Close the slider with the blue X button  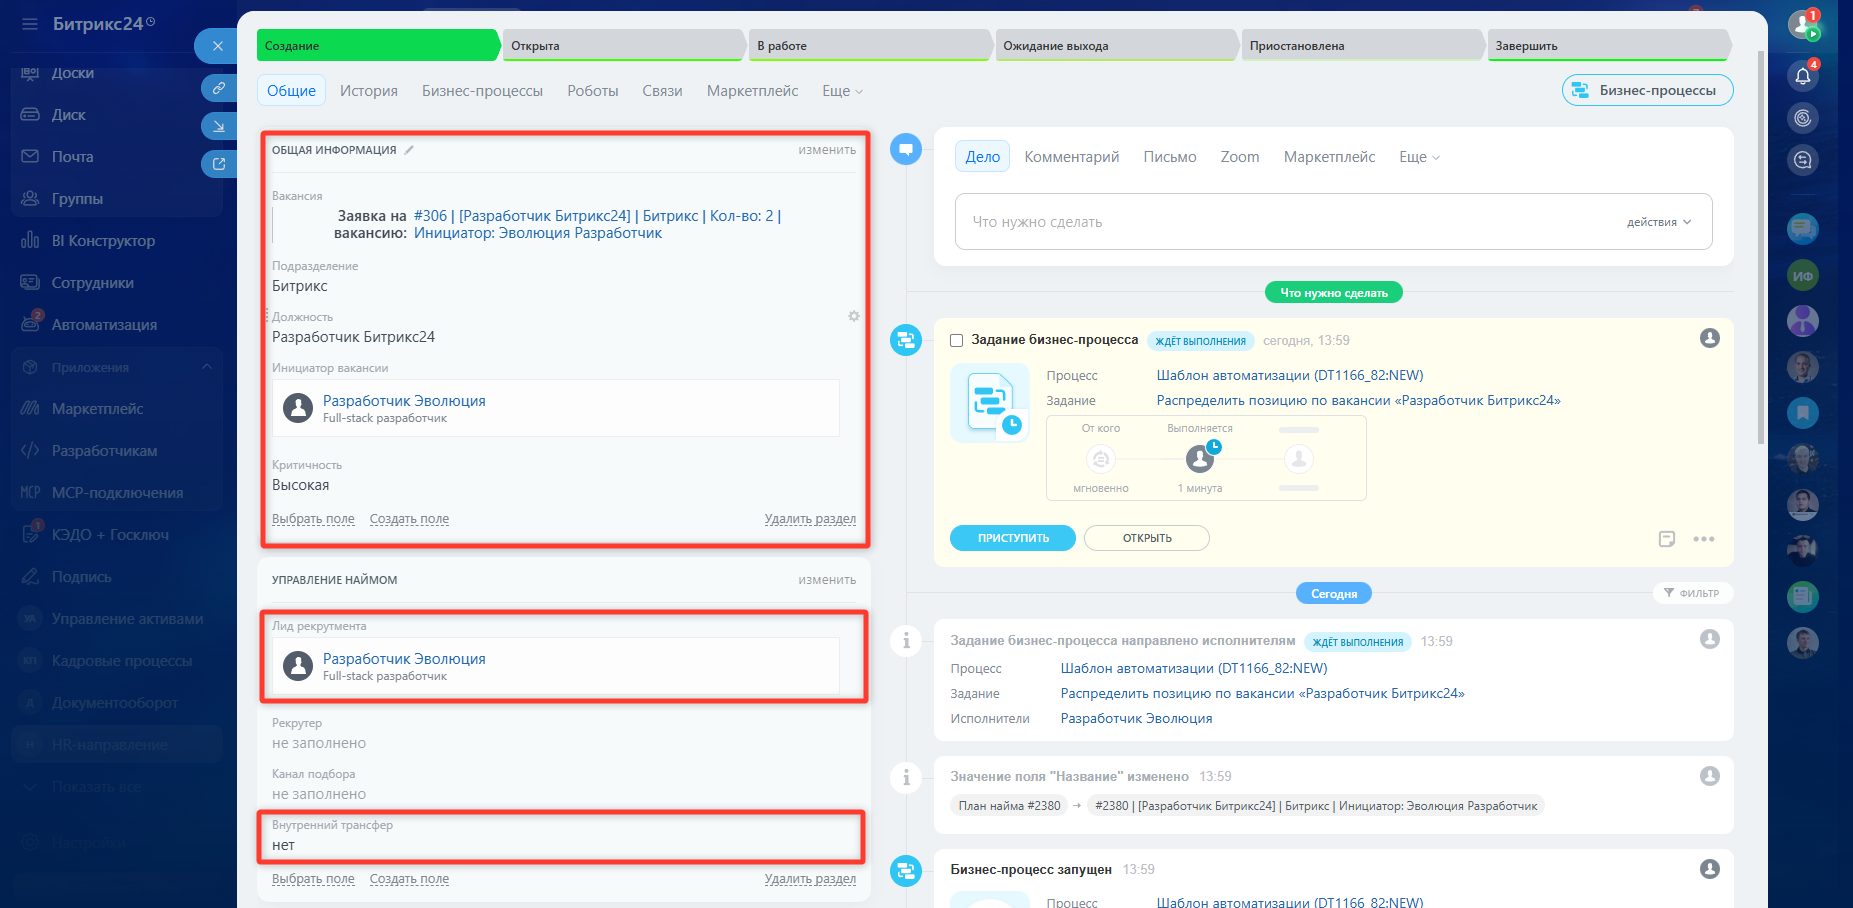[x=217, y=46]
